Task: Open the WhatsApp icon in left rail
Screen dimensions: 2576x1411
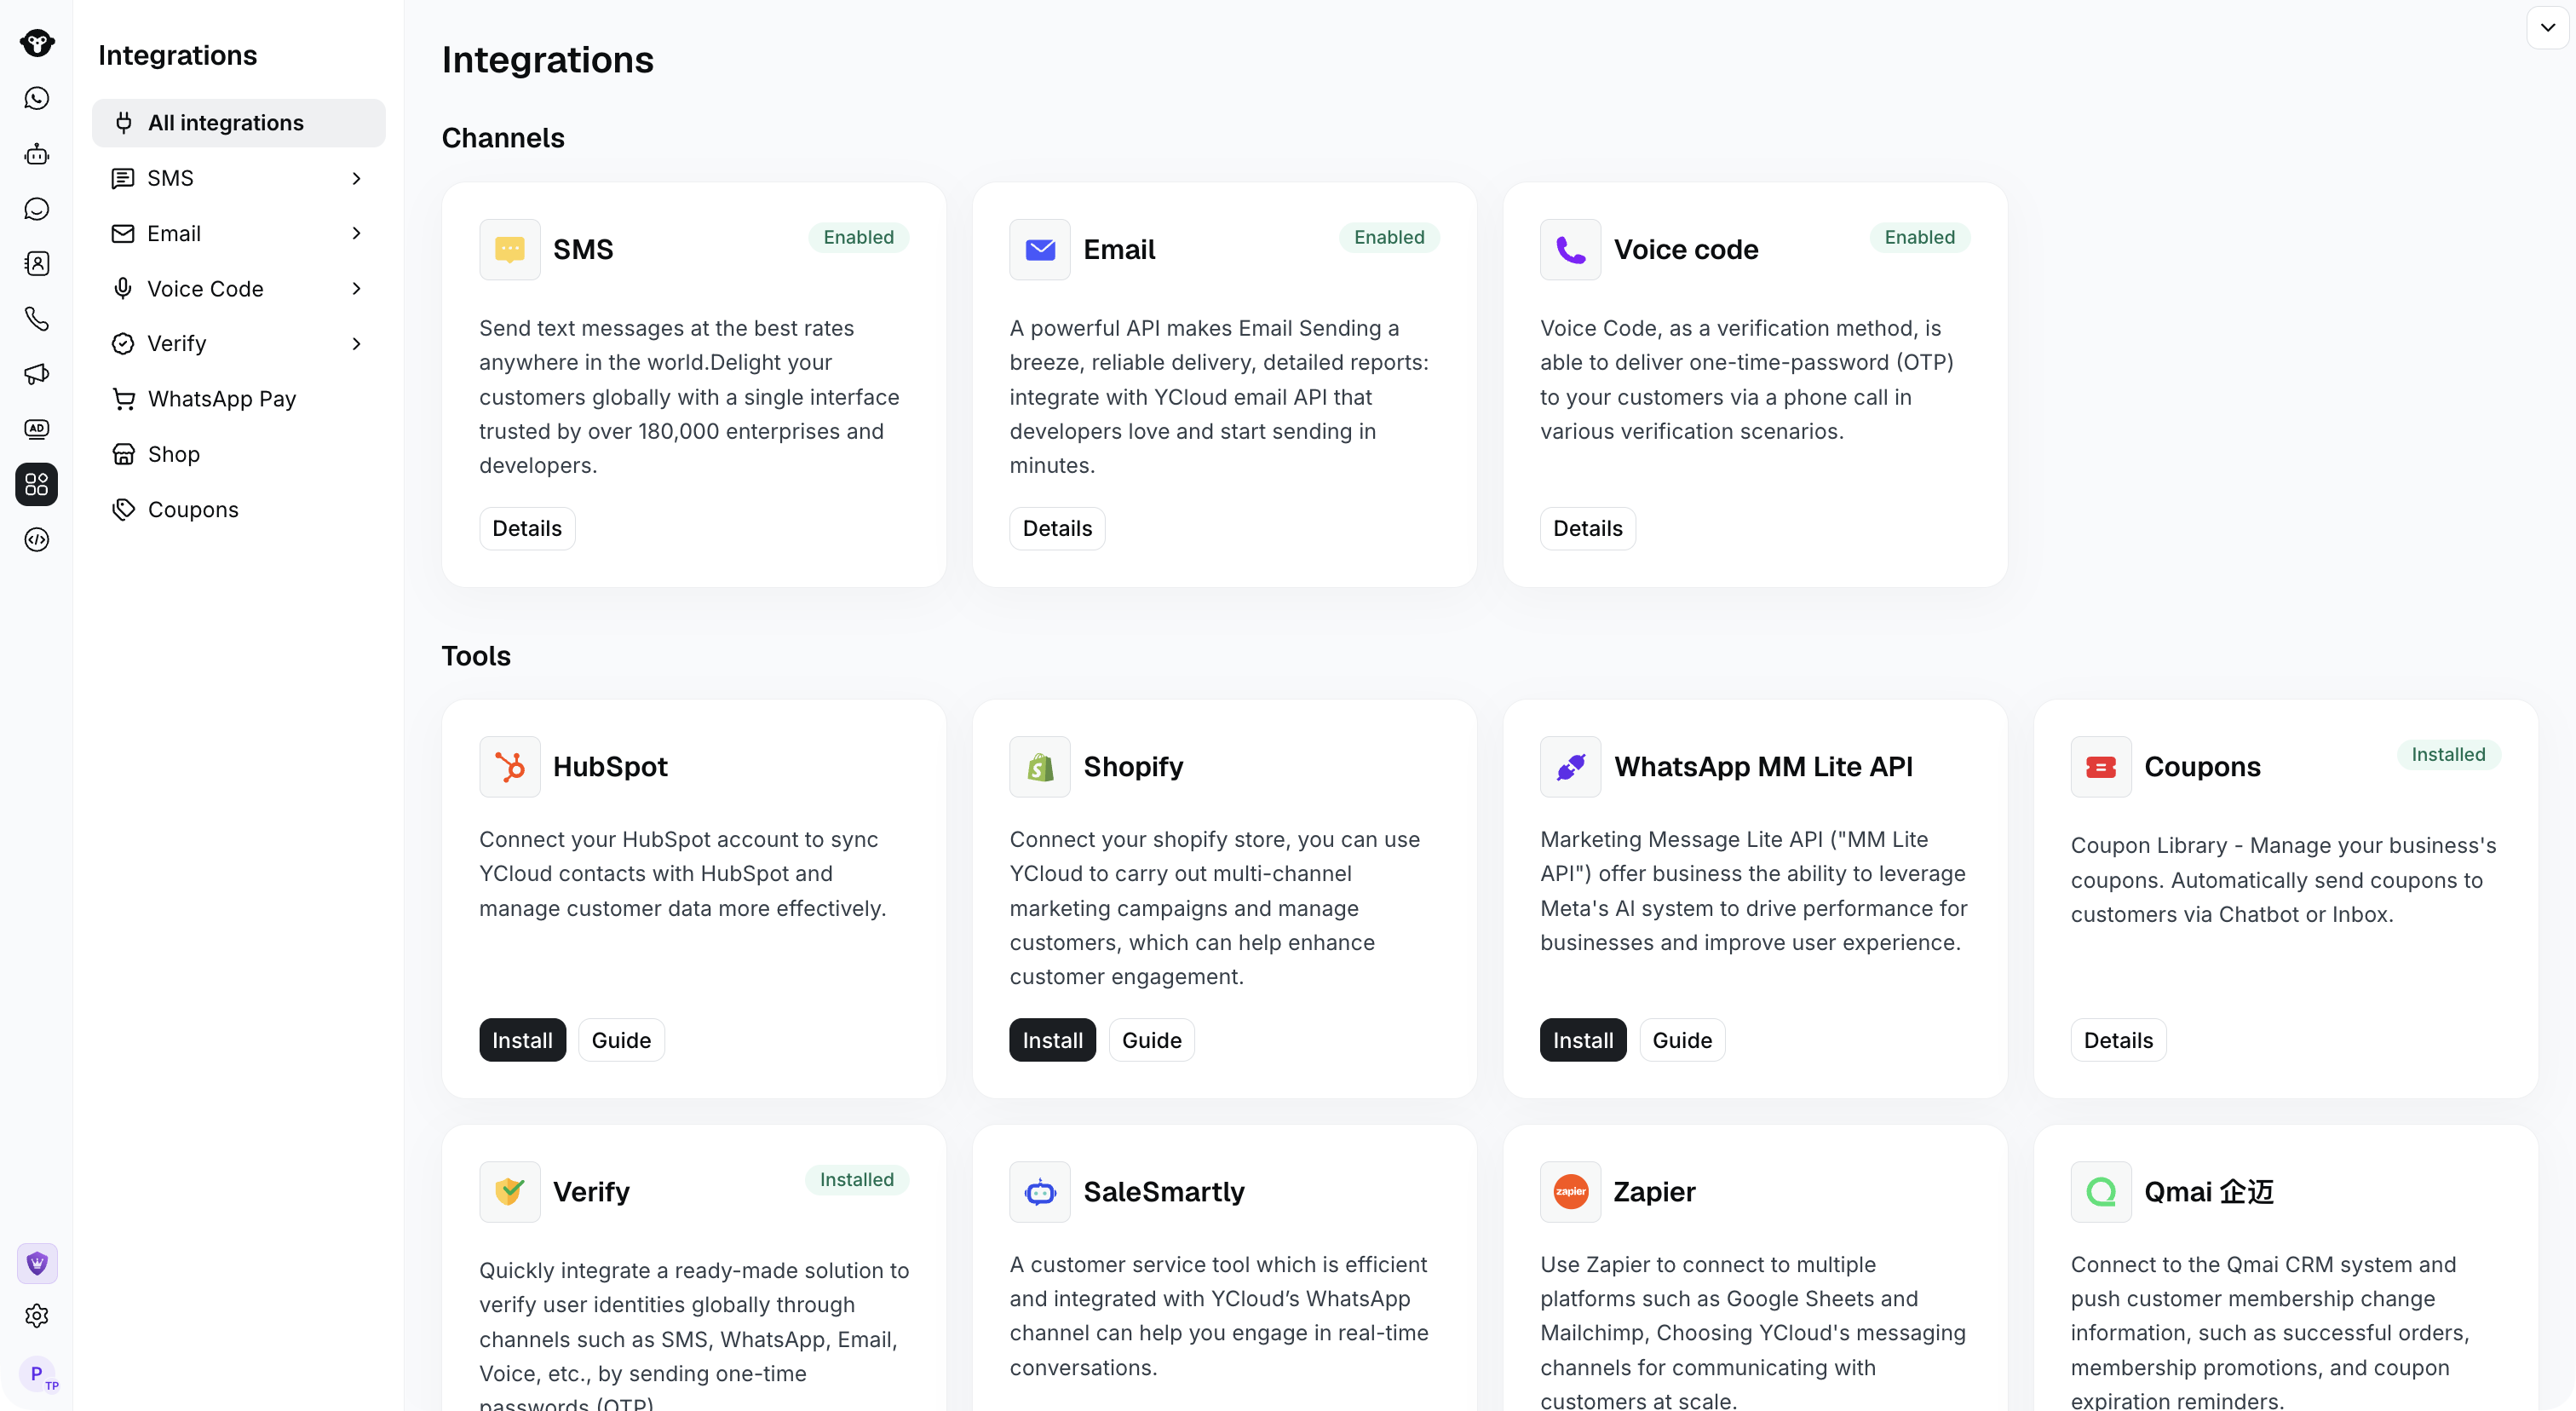Action: coord(37,98)
